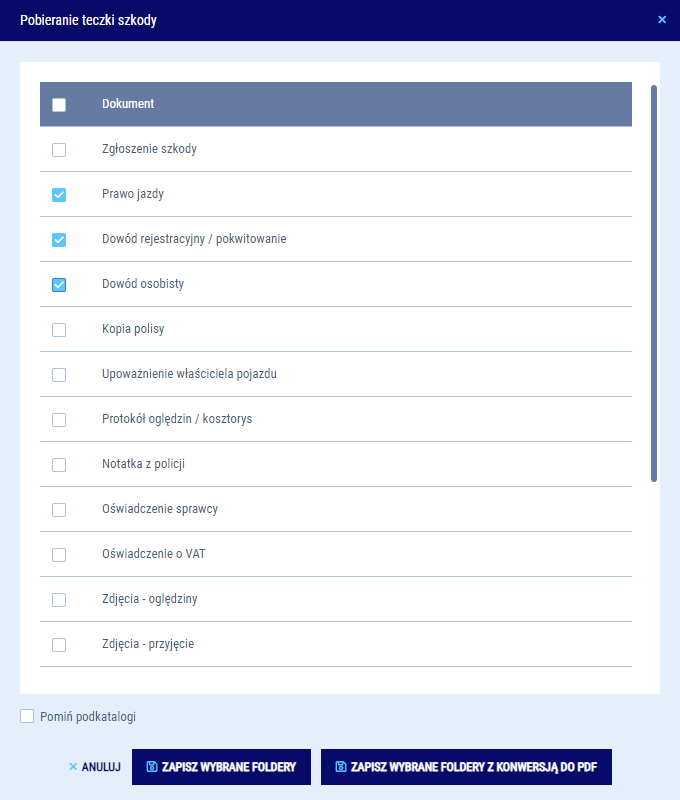Enable the Pomiń podkatalogi option

coord(27,716)
